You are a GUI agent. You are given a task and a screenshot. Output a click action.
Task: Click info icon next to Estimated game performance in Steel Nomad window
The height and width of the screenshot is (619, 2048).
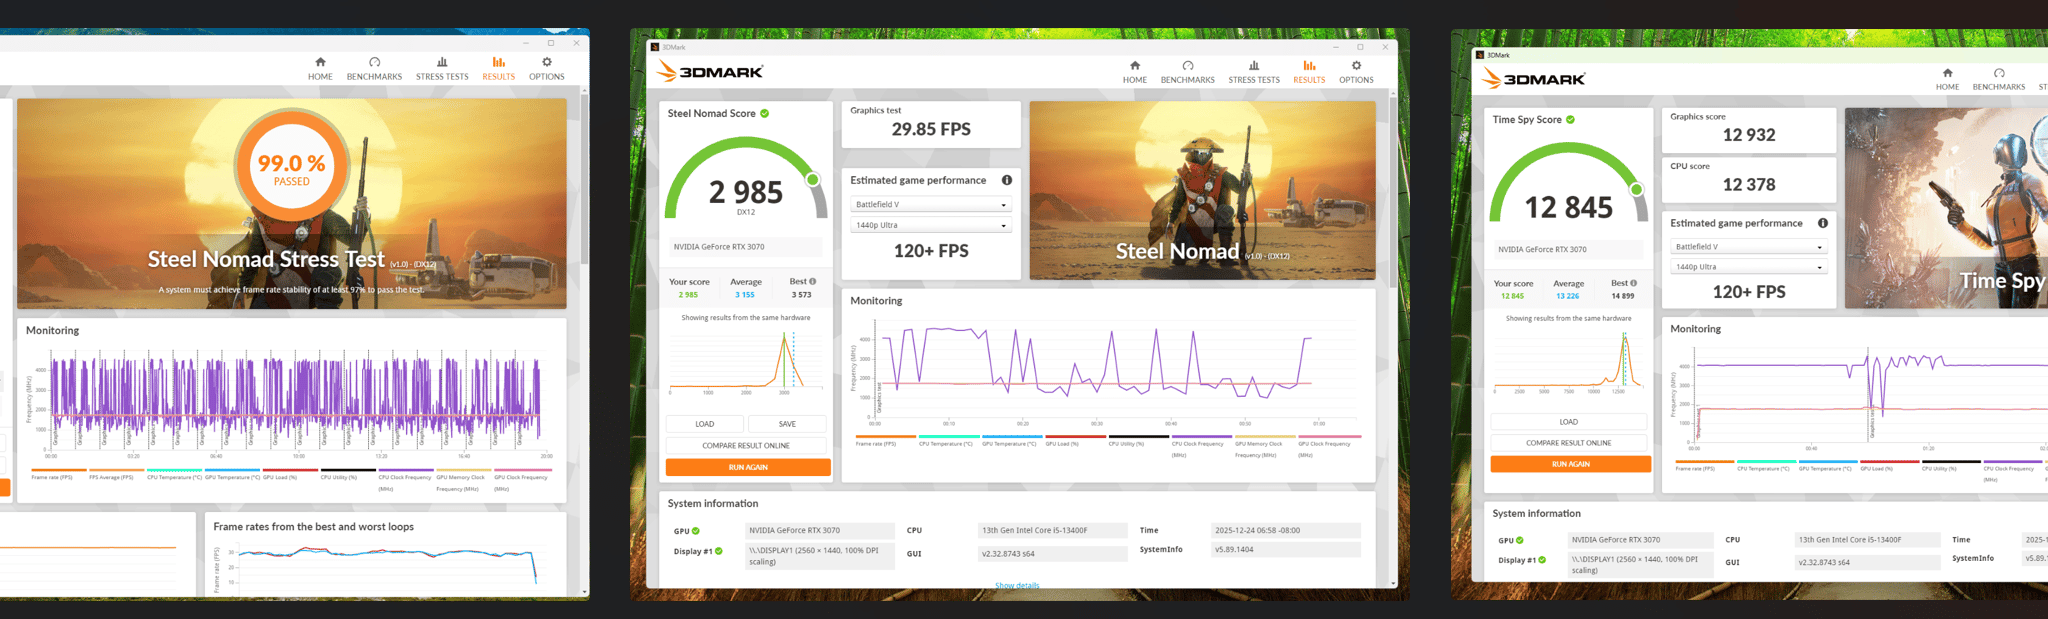[1007, 180]
